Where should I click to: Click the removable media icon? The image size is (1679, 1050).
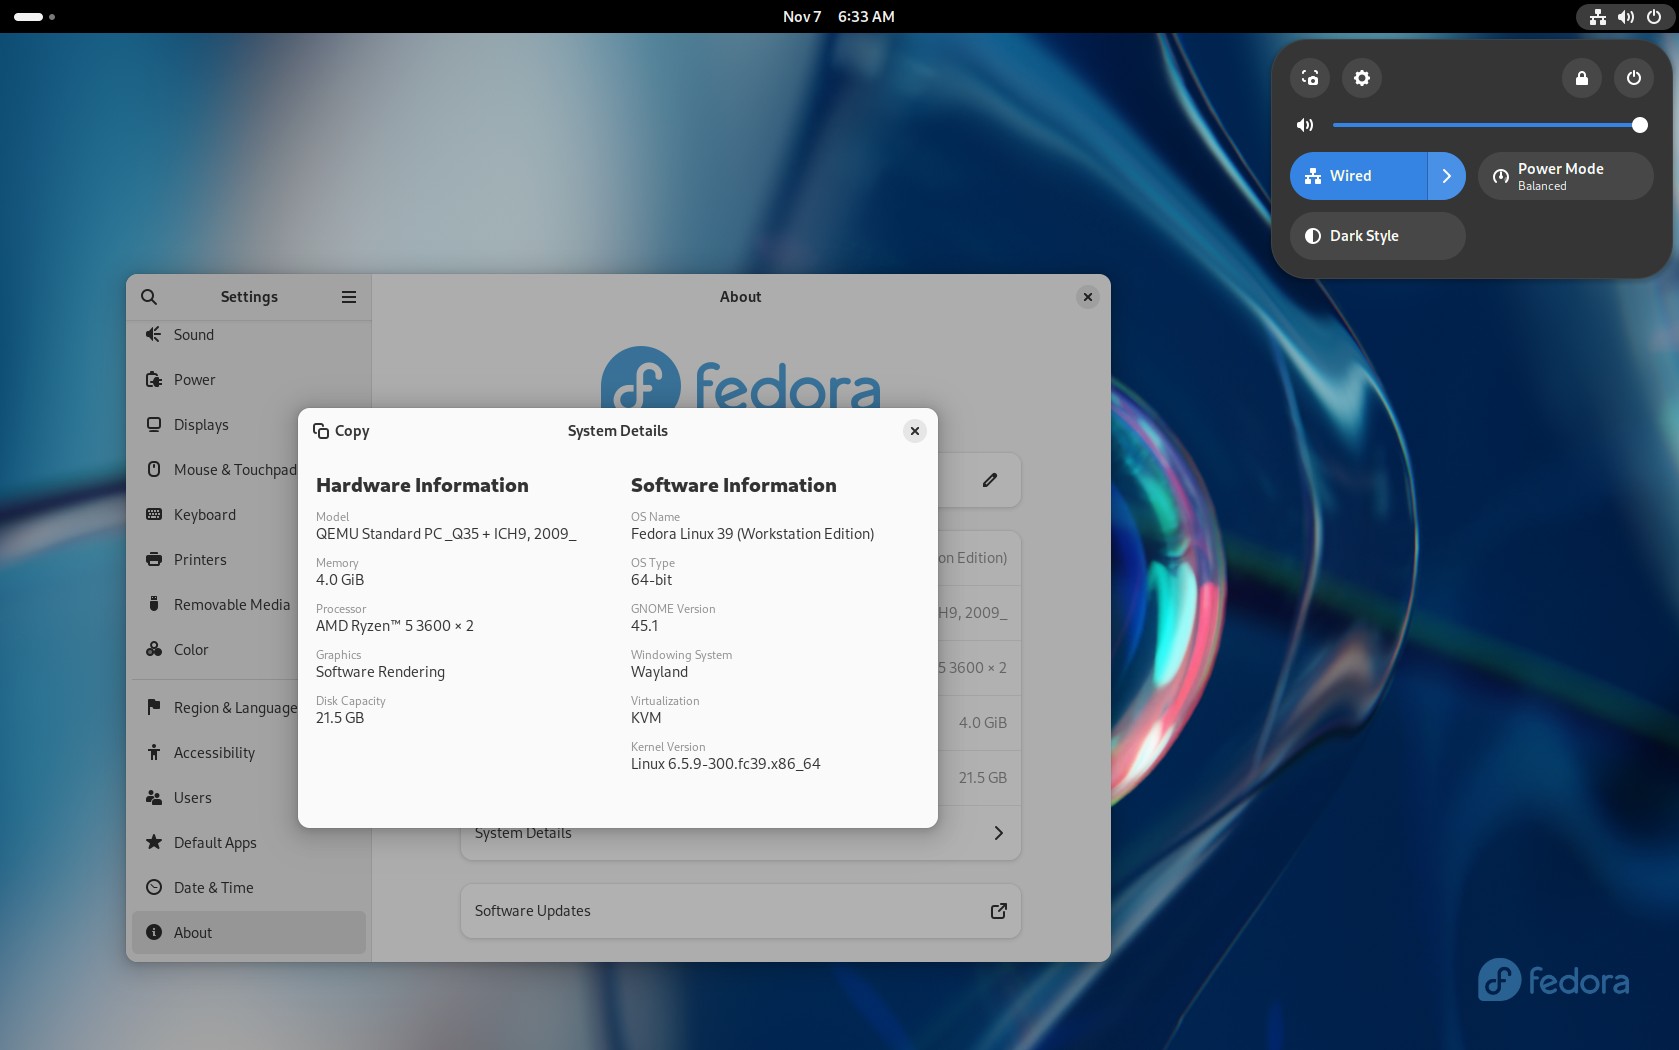(x=153, y=604)
